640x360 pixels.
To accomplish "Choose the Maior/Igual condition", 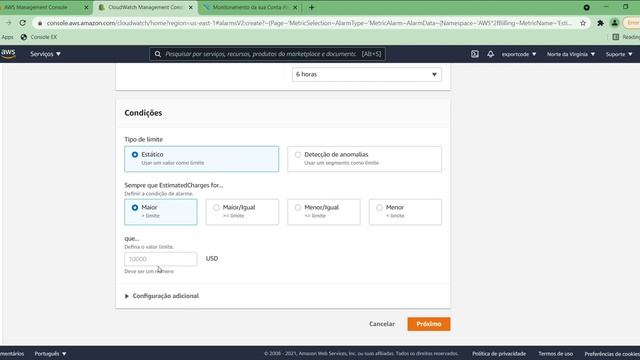I will pos(242,212).
